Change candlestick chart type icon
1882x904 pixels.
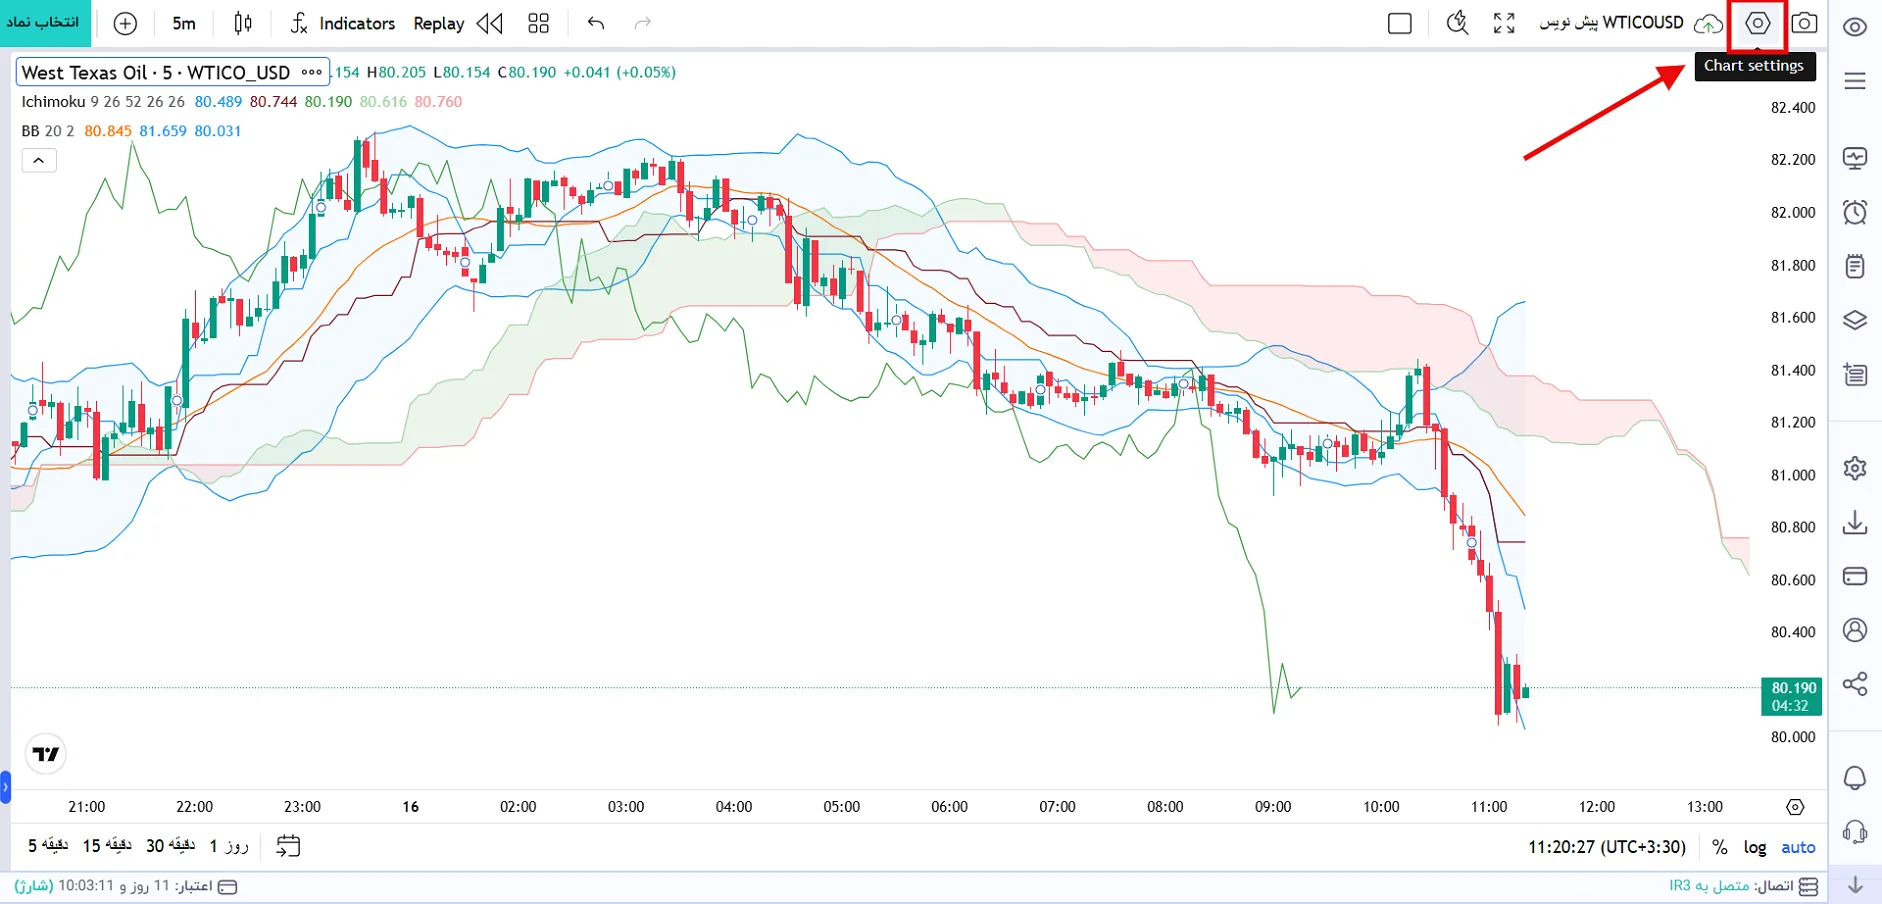tap(243, 23)
